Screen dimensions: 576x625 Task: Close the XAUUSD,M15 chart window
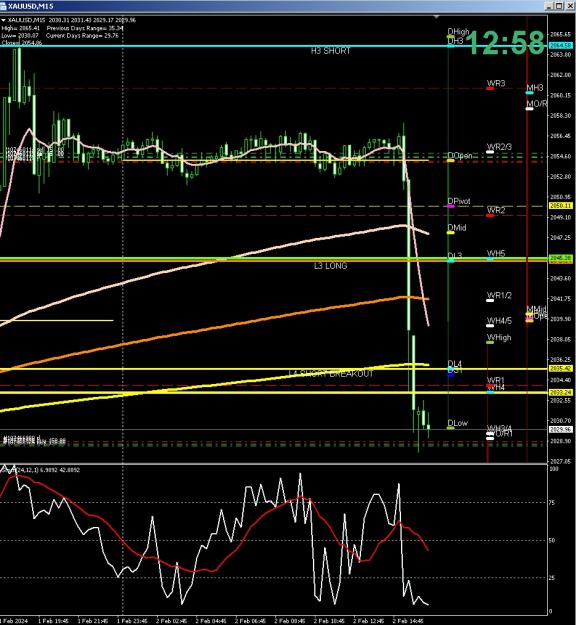click(569, 6)
